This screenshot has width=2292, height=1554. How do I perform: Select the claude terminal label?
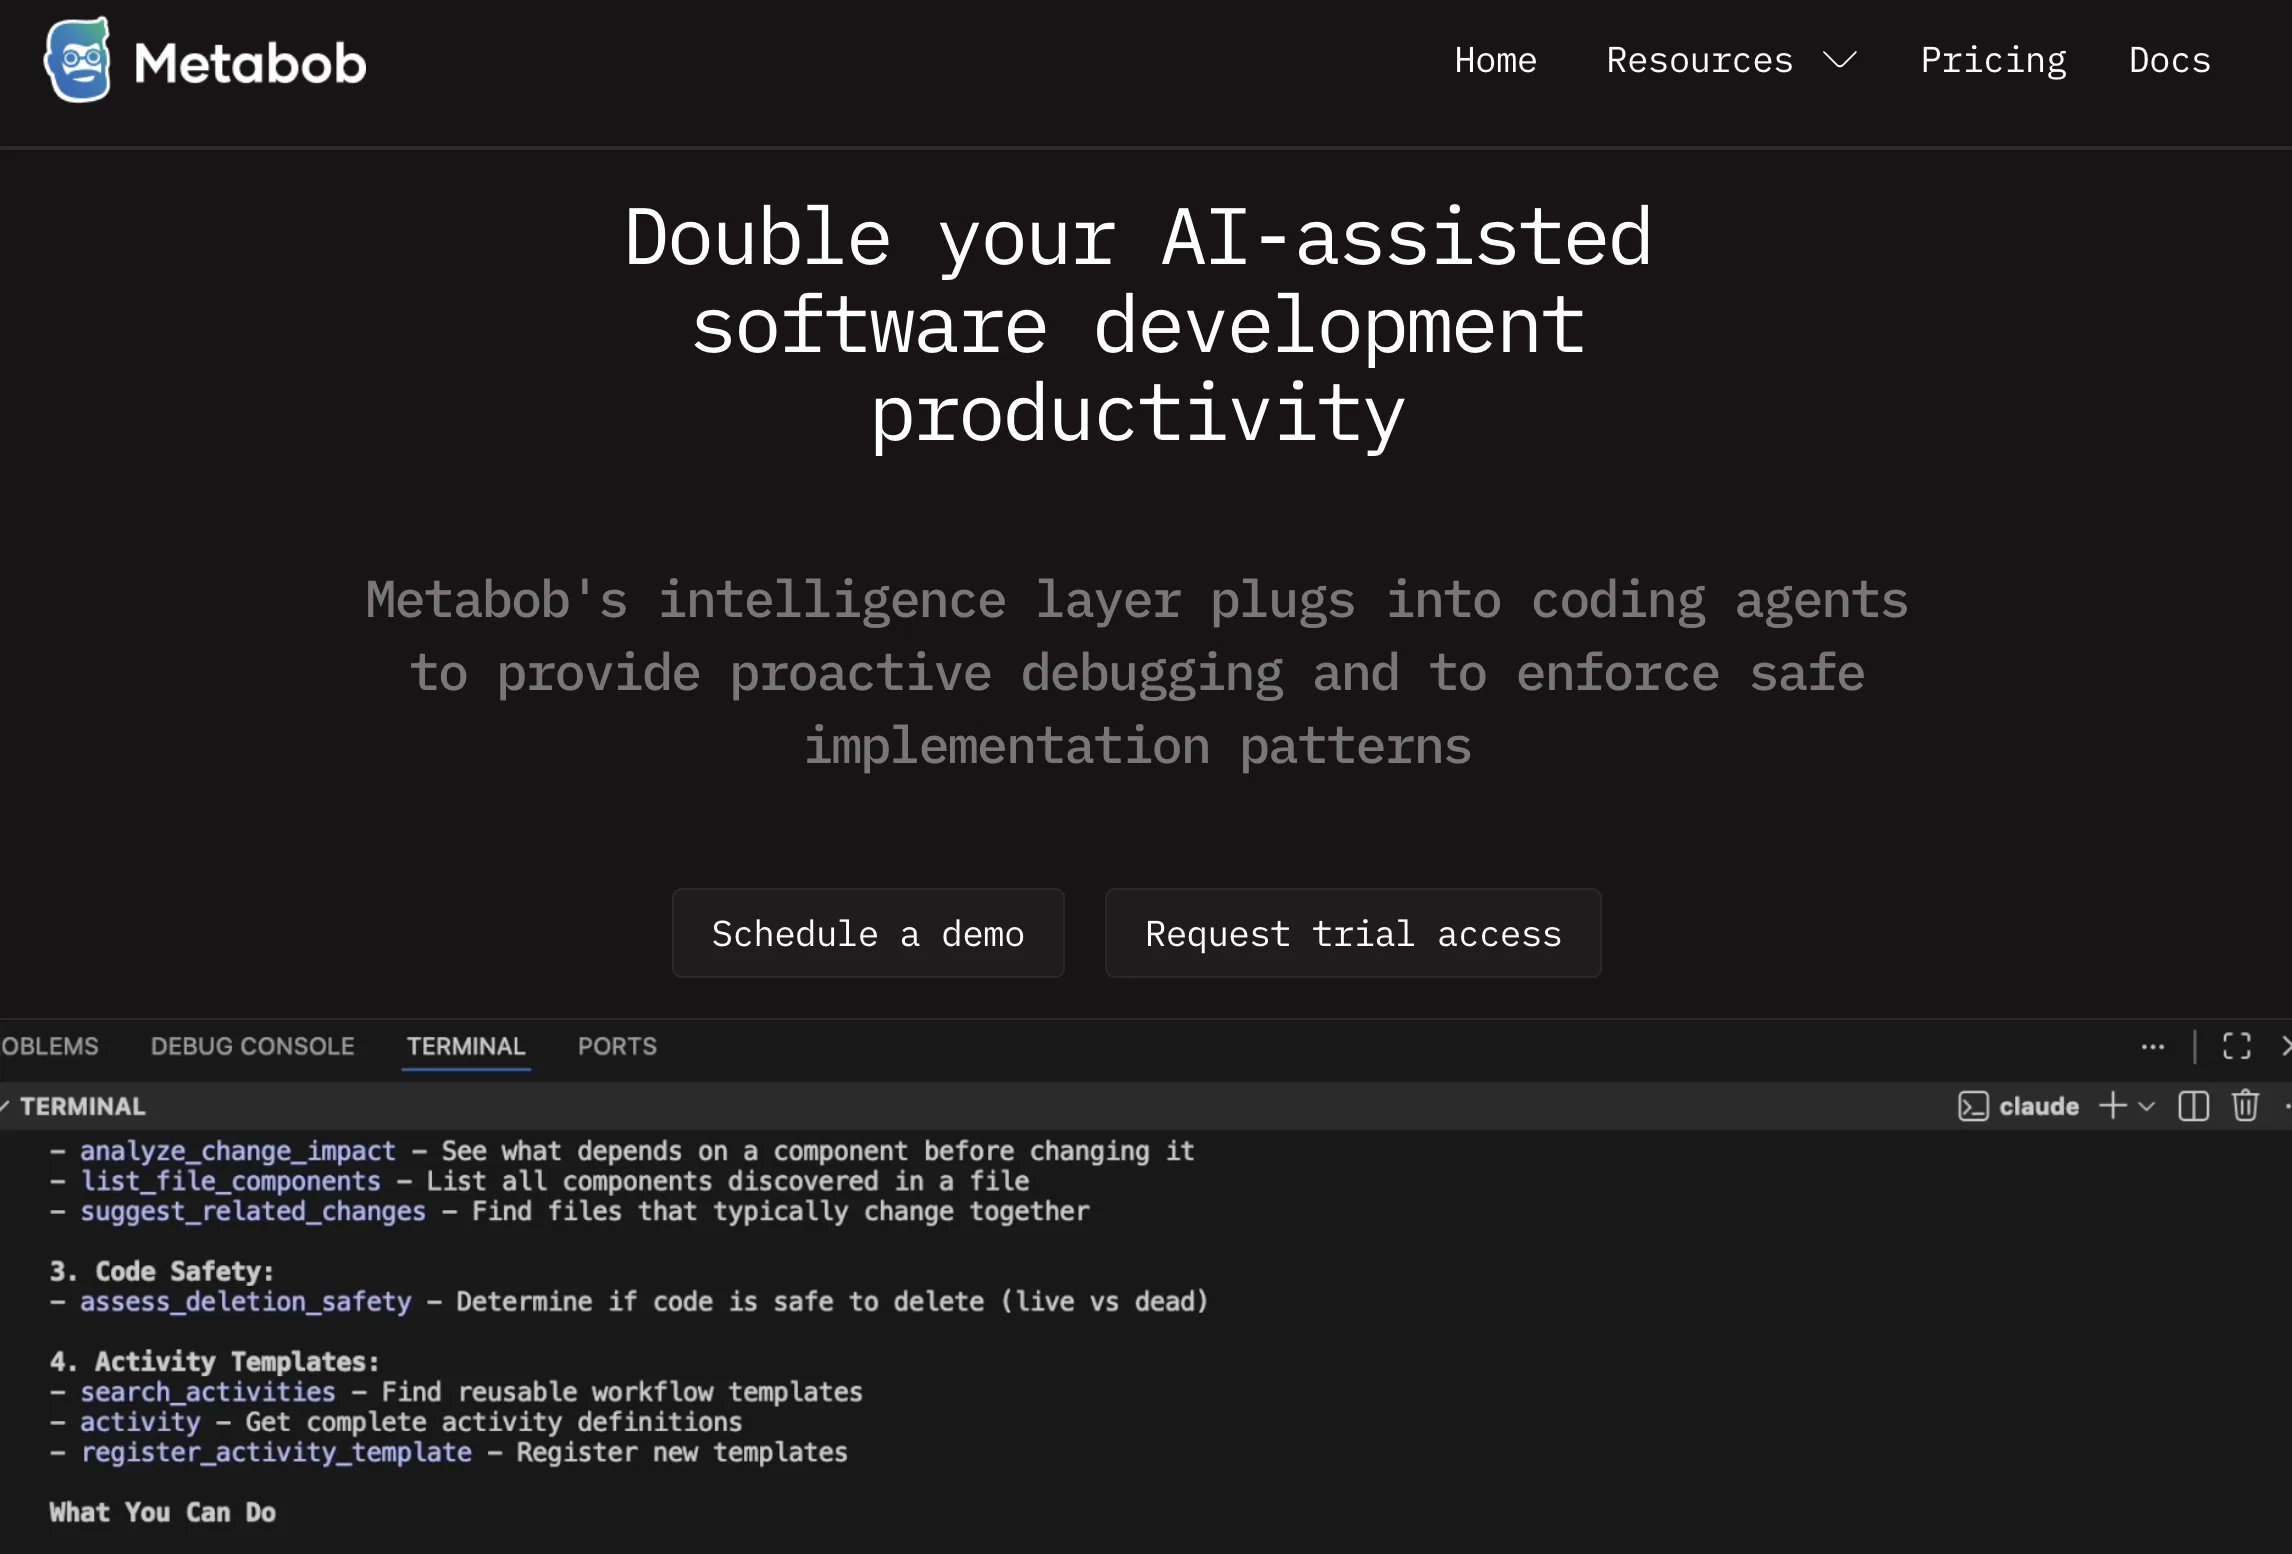pos(2038,1106)
